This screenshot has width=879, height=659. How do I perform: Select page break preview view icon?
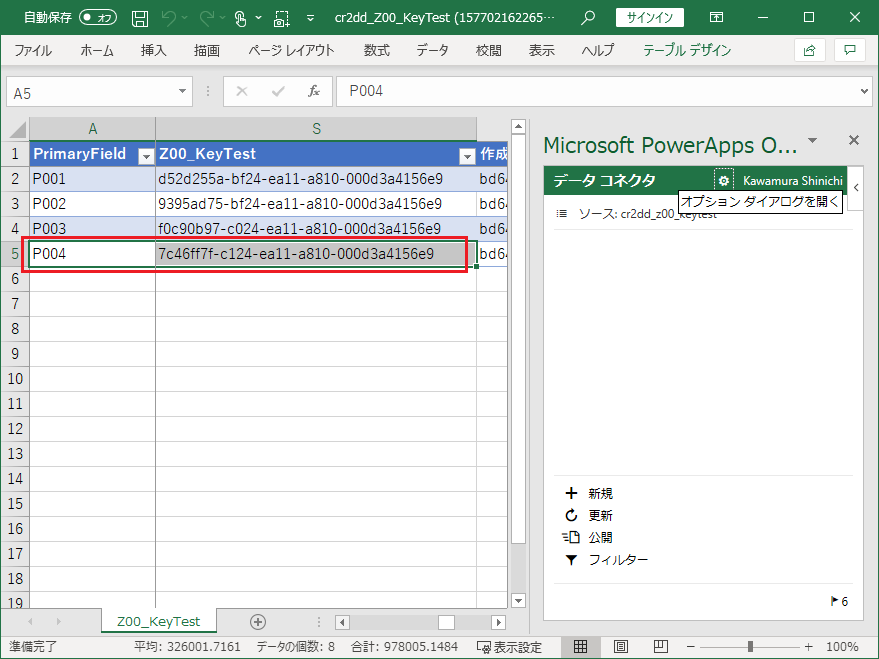coord(661,647)
